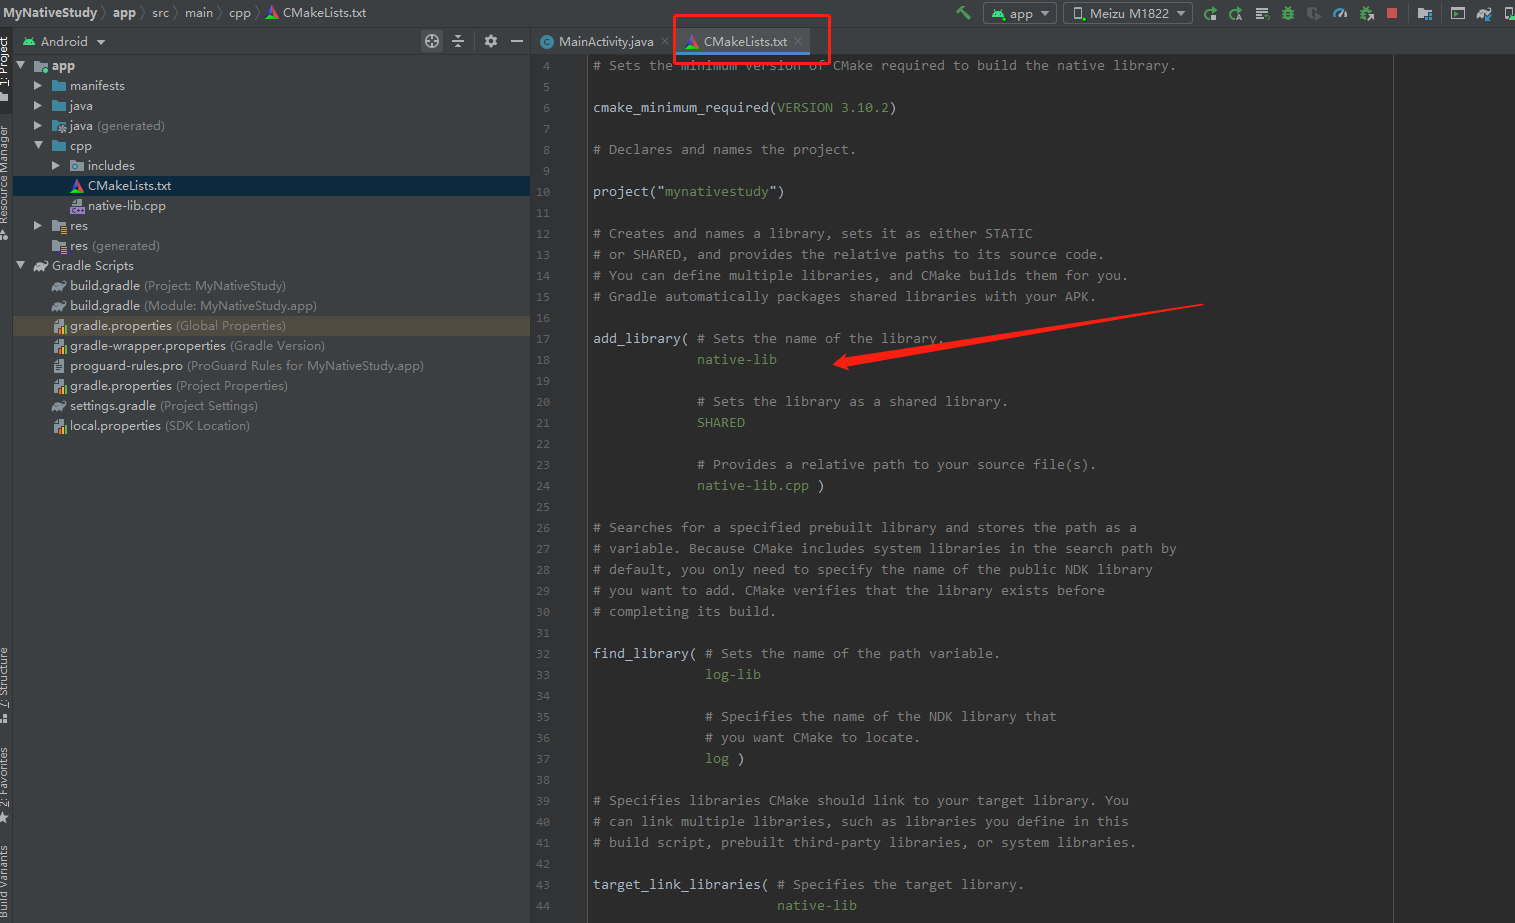Click cpp in the breadcrumb path

[240, 13]
